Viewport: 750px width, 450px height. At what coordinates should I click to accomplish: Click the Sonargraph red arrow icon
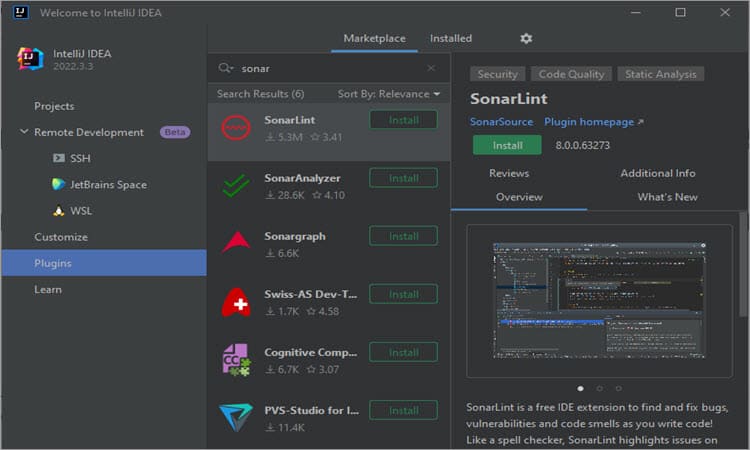(236, 242)
